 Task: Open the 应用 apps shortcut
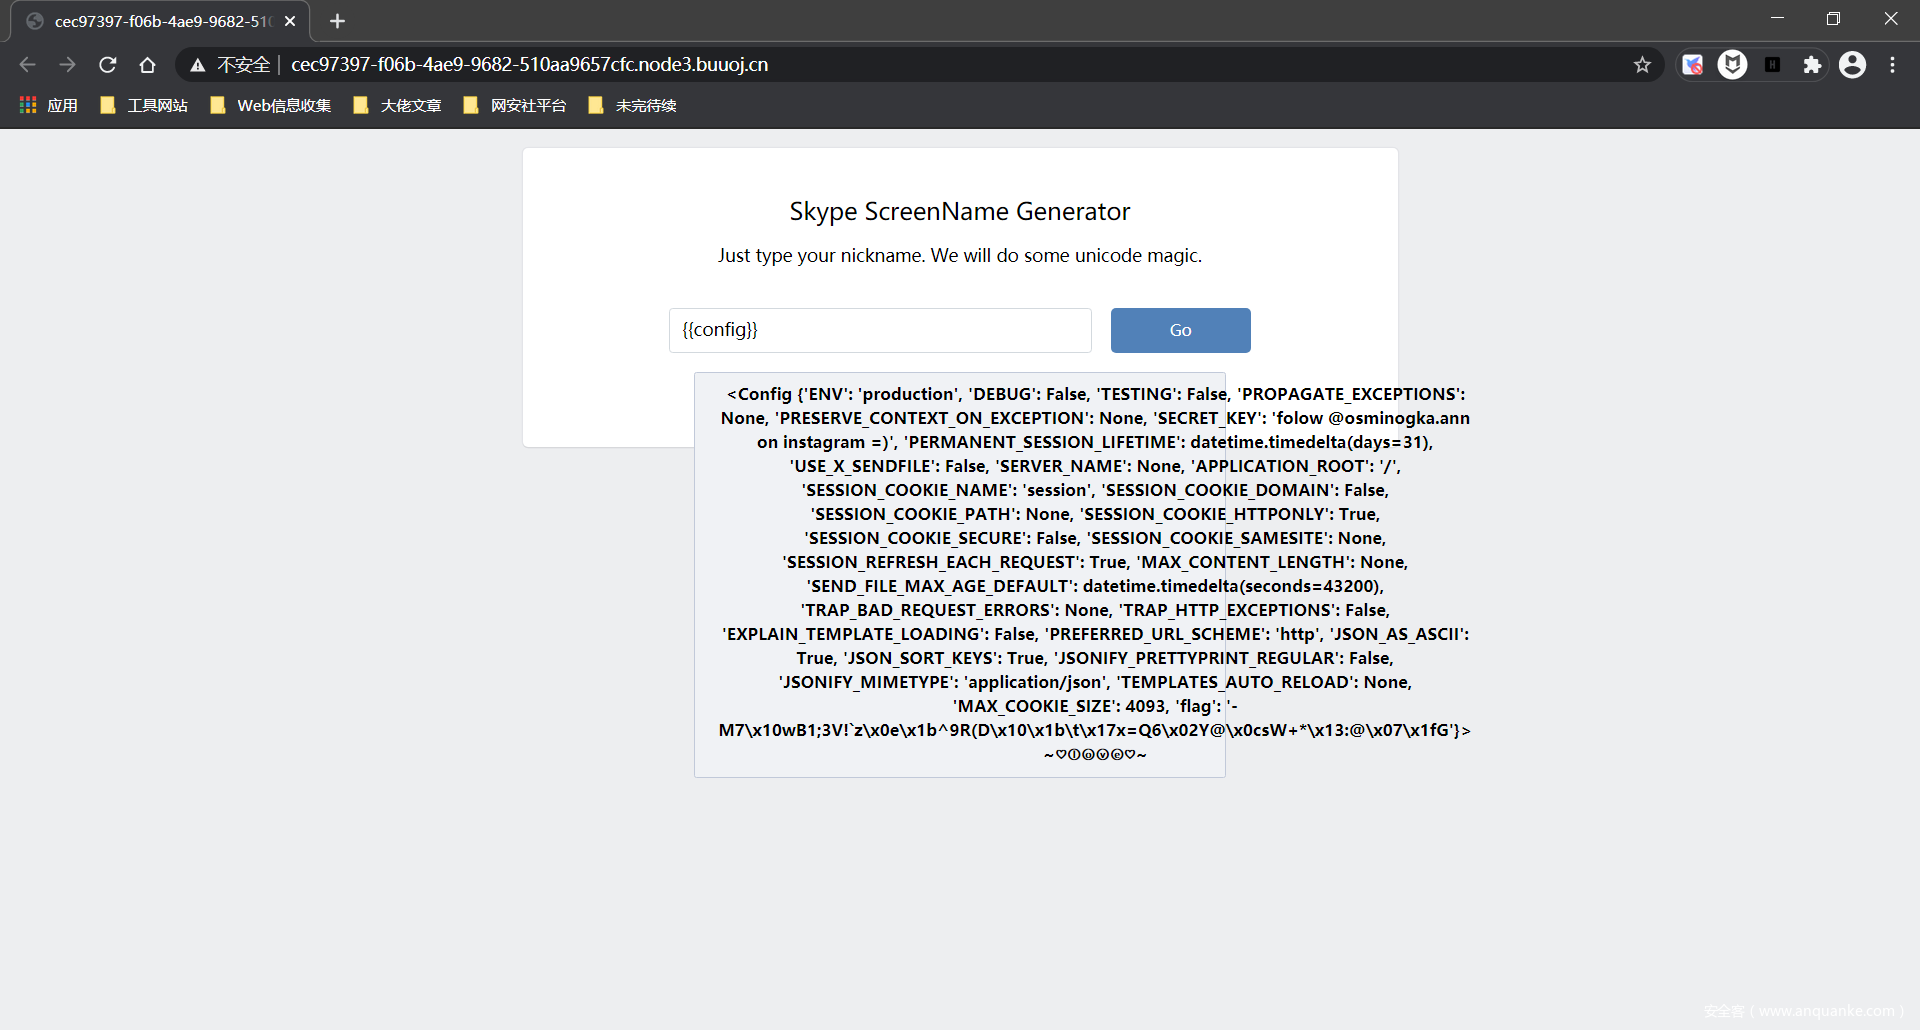49,105
